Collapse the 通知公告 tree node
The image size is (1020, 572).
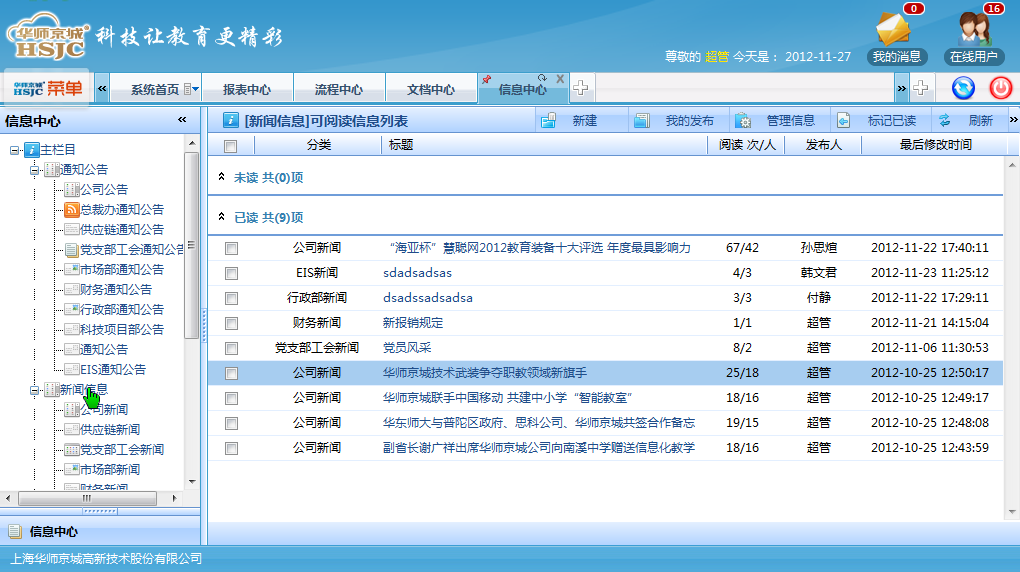click(34, 170)
